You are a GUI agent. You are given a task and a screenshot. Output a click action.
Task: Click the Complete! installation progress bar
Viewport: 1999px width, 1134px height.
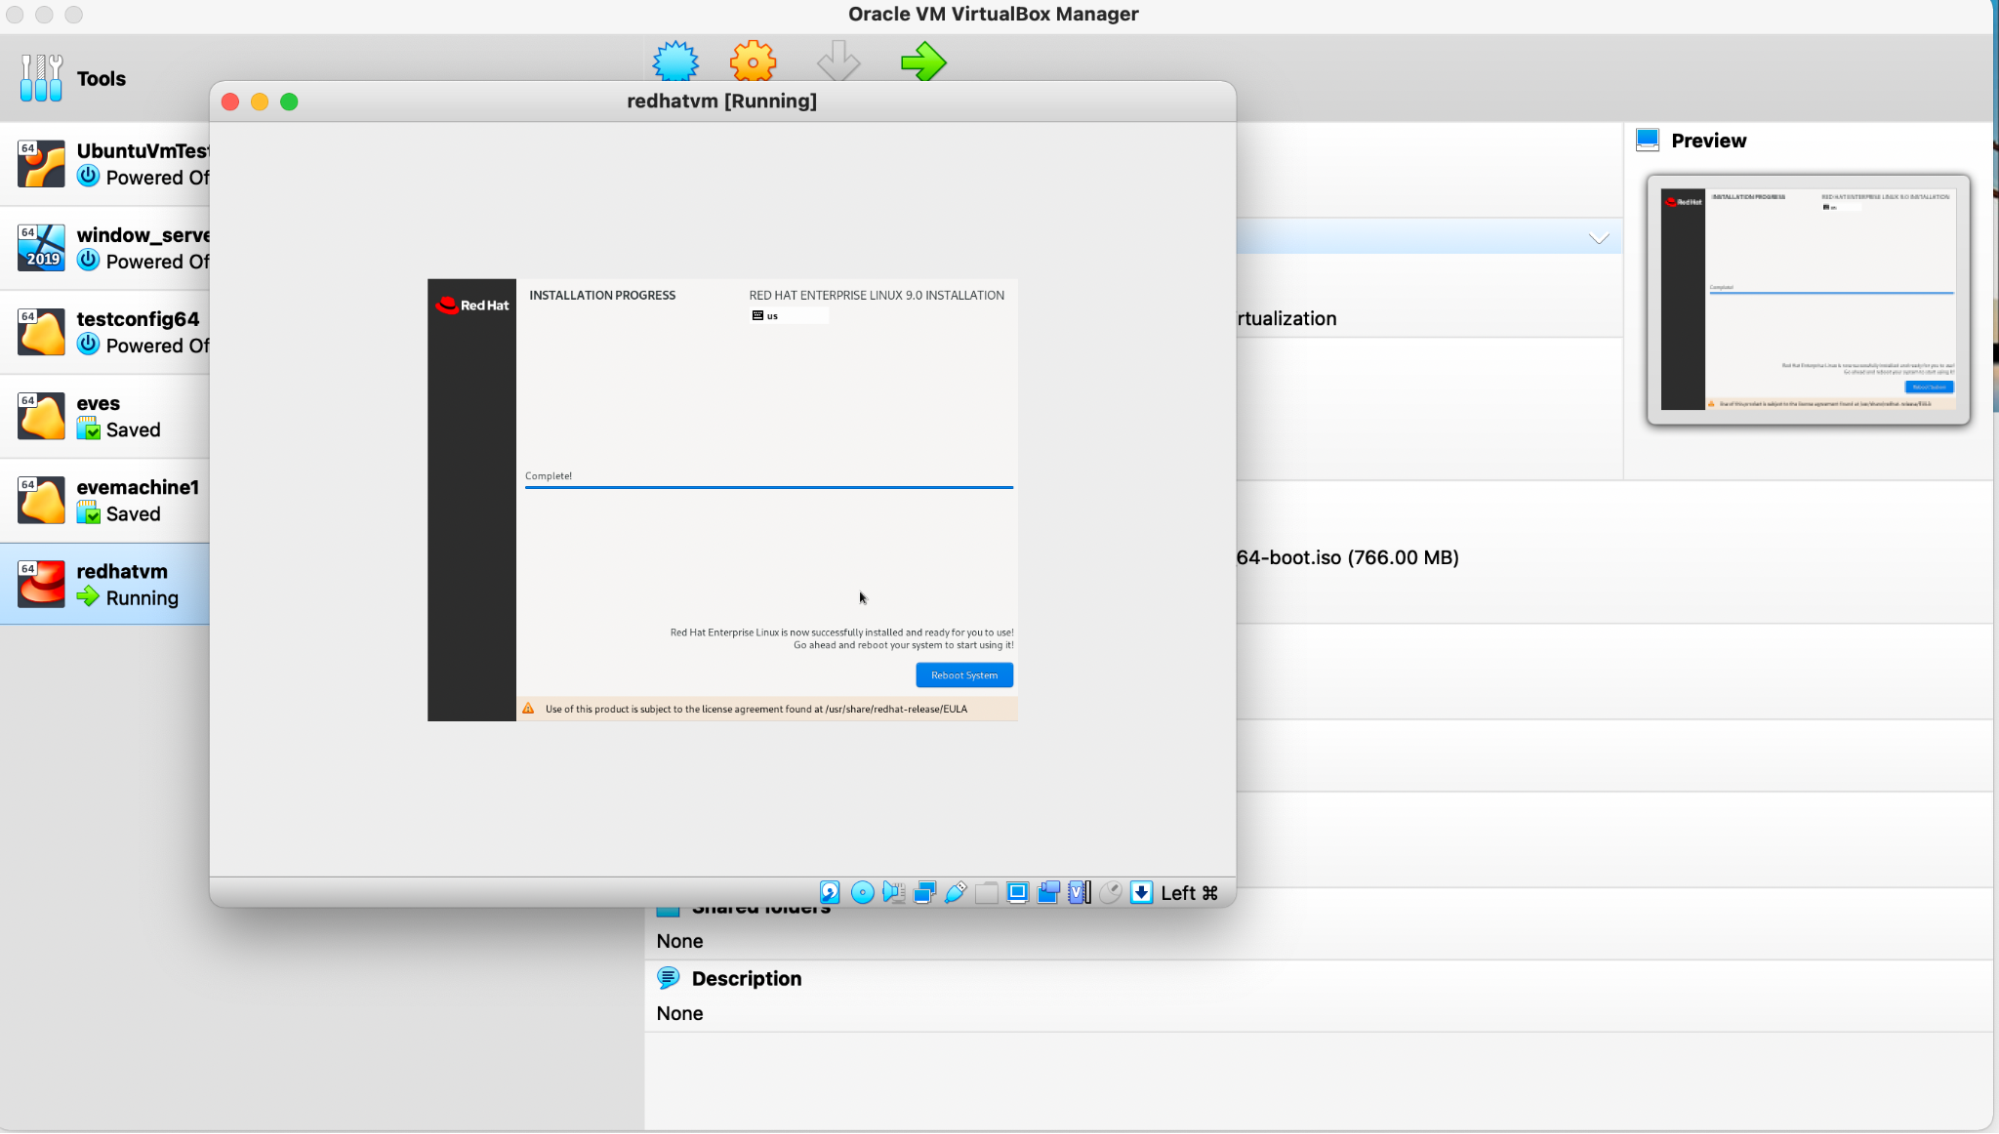pos(769,487)
